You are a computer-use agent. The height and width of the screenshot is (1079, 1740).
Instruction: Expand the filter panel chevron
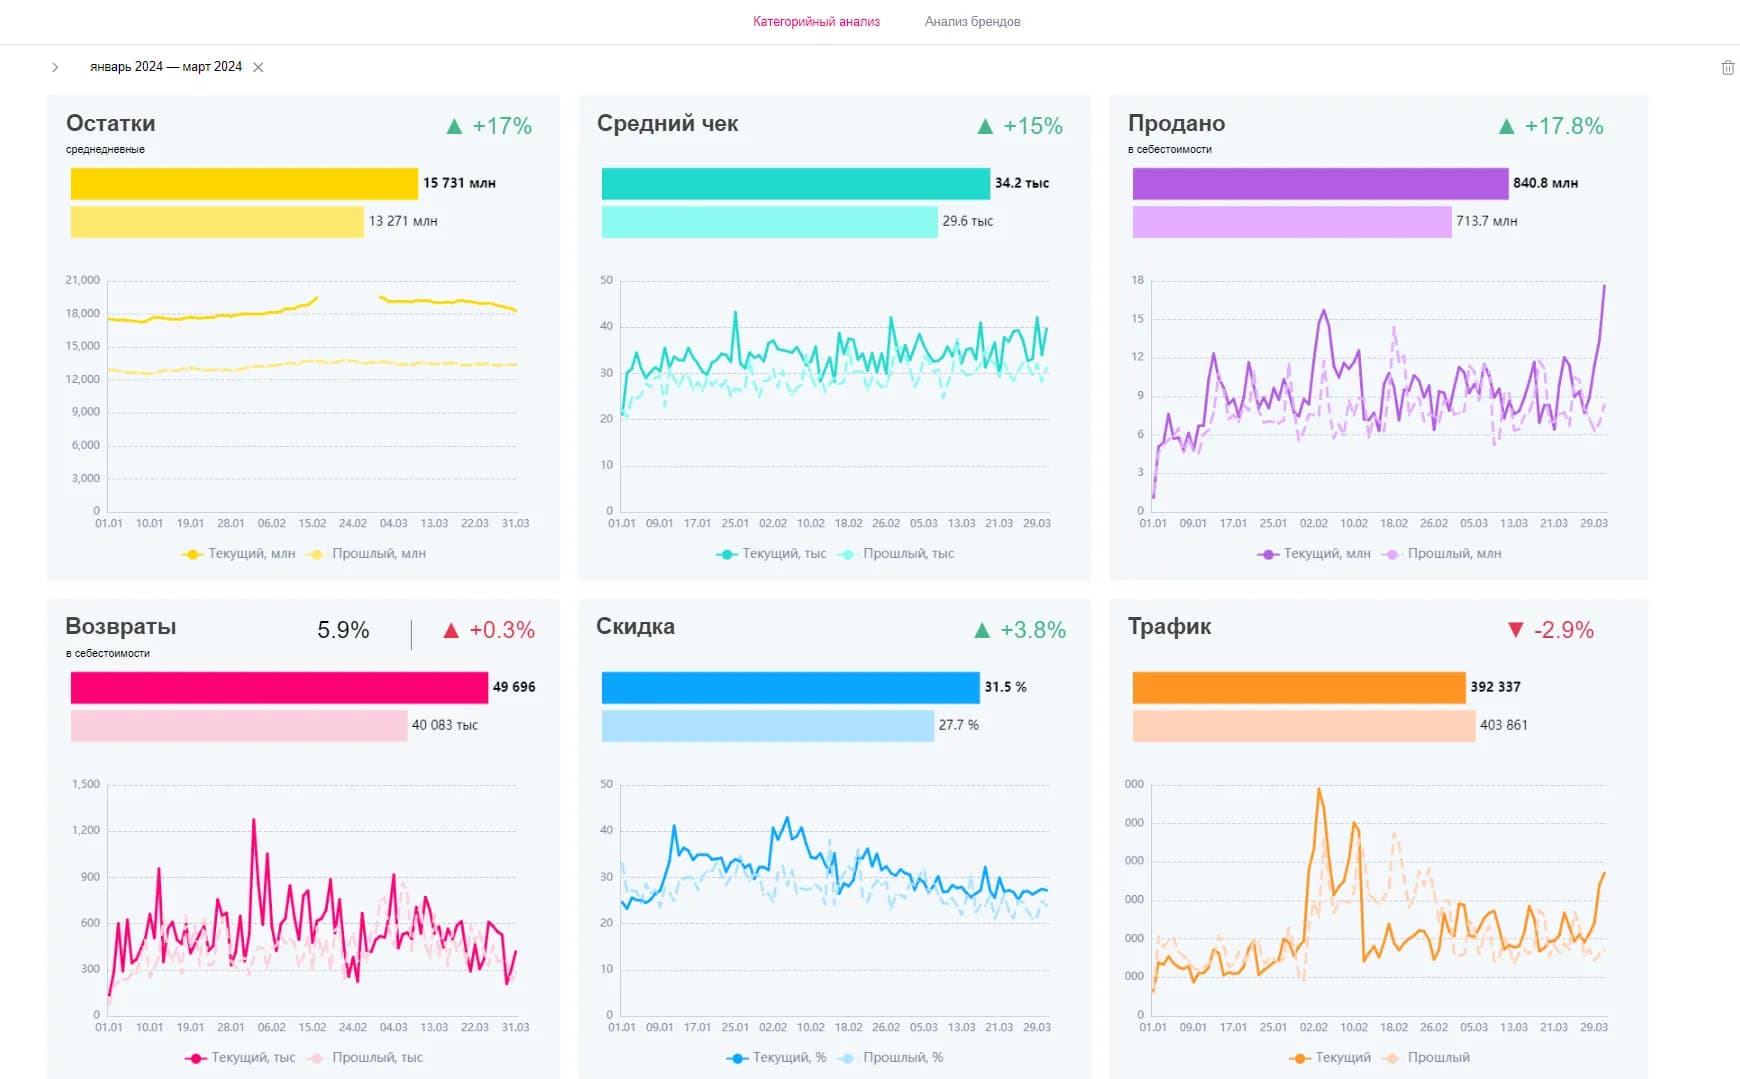55,67
